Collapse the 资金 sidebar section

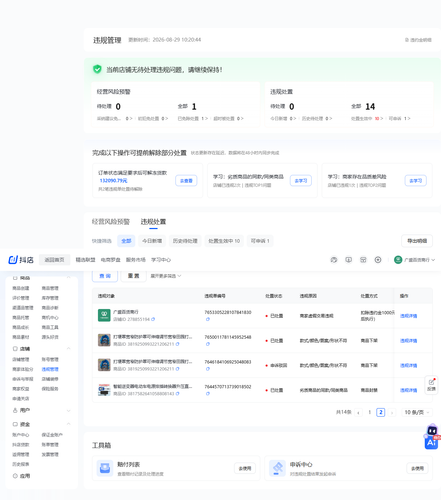69,424
